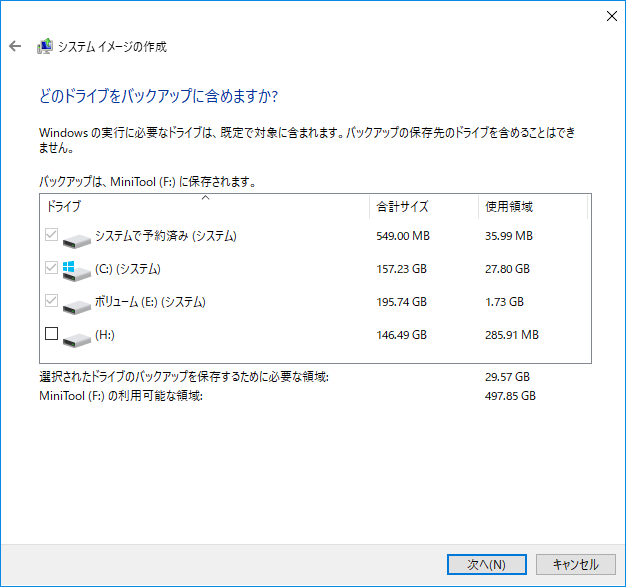The width and height of the screenshot is (626, 587).
Task: Click the 157.23 GB size of drive C:
Action: tap(402, 269)
